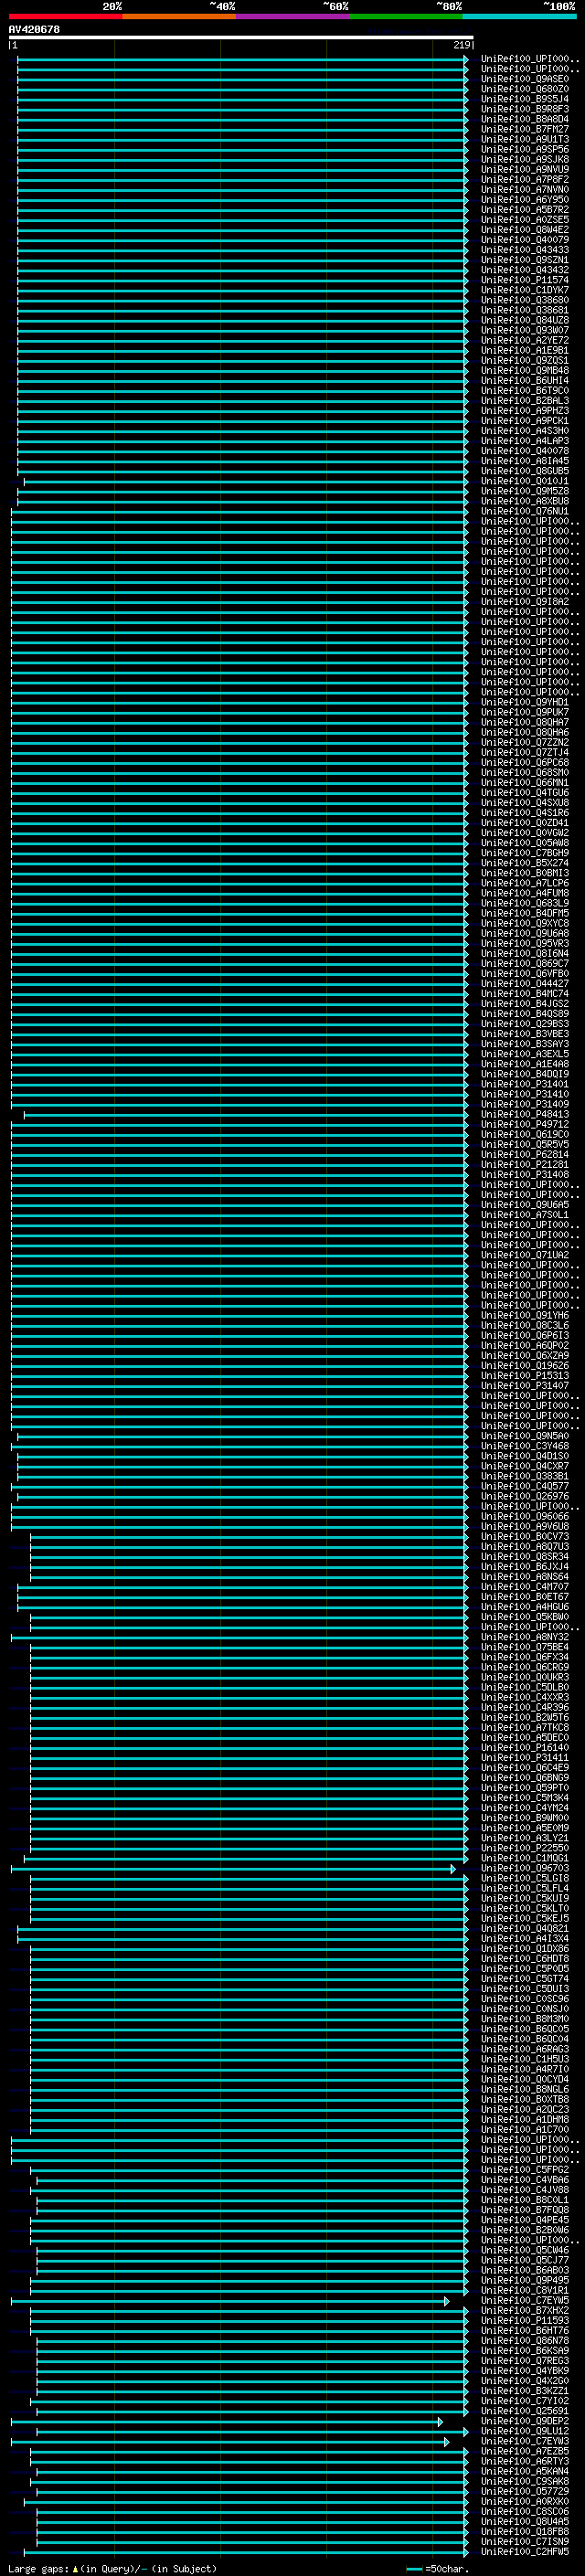Select UniRef100_Q9MB48 label
The width and height of the screenshot is (585, 2576).
tap(524, 370)
